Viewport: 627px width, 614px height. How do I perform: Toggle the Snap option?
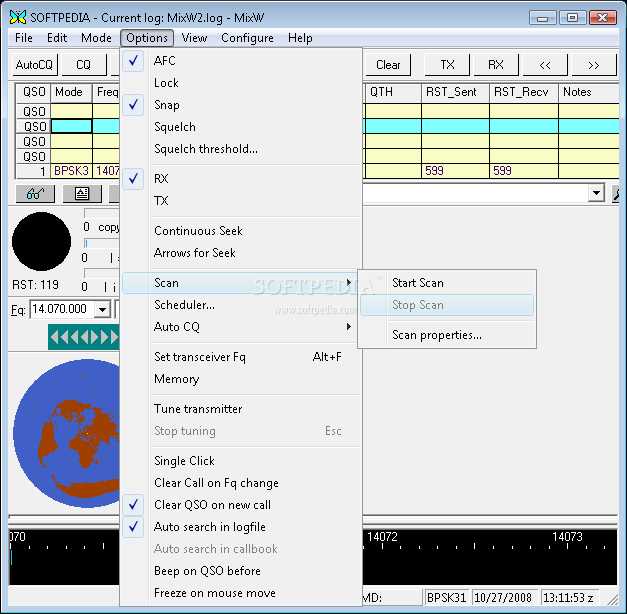241,105
